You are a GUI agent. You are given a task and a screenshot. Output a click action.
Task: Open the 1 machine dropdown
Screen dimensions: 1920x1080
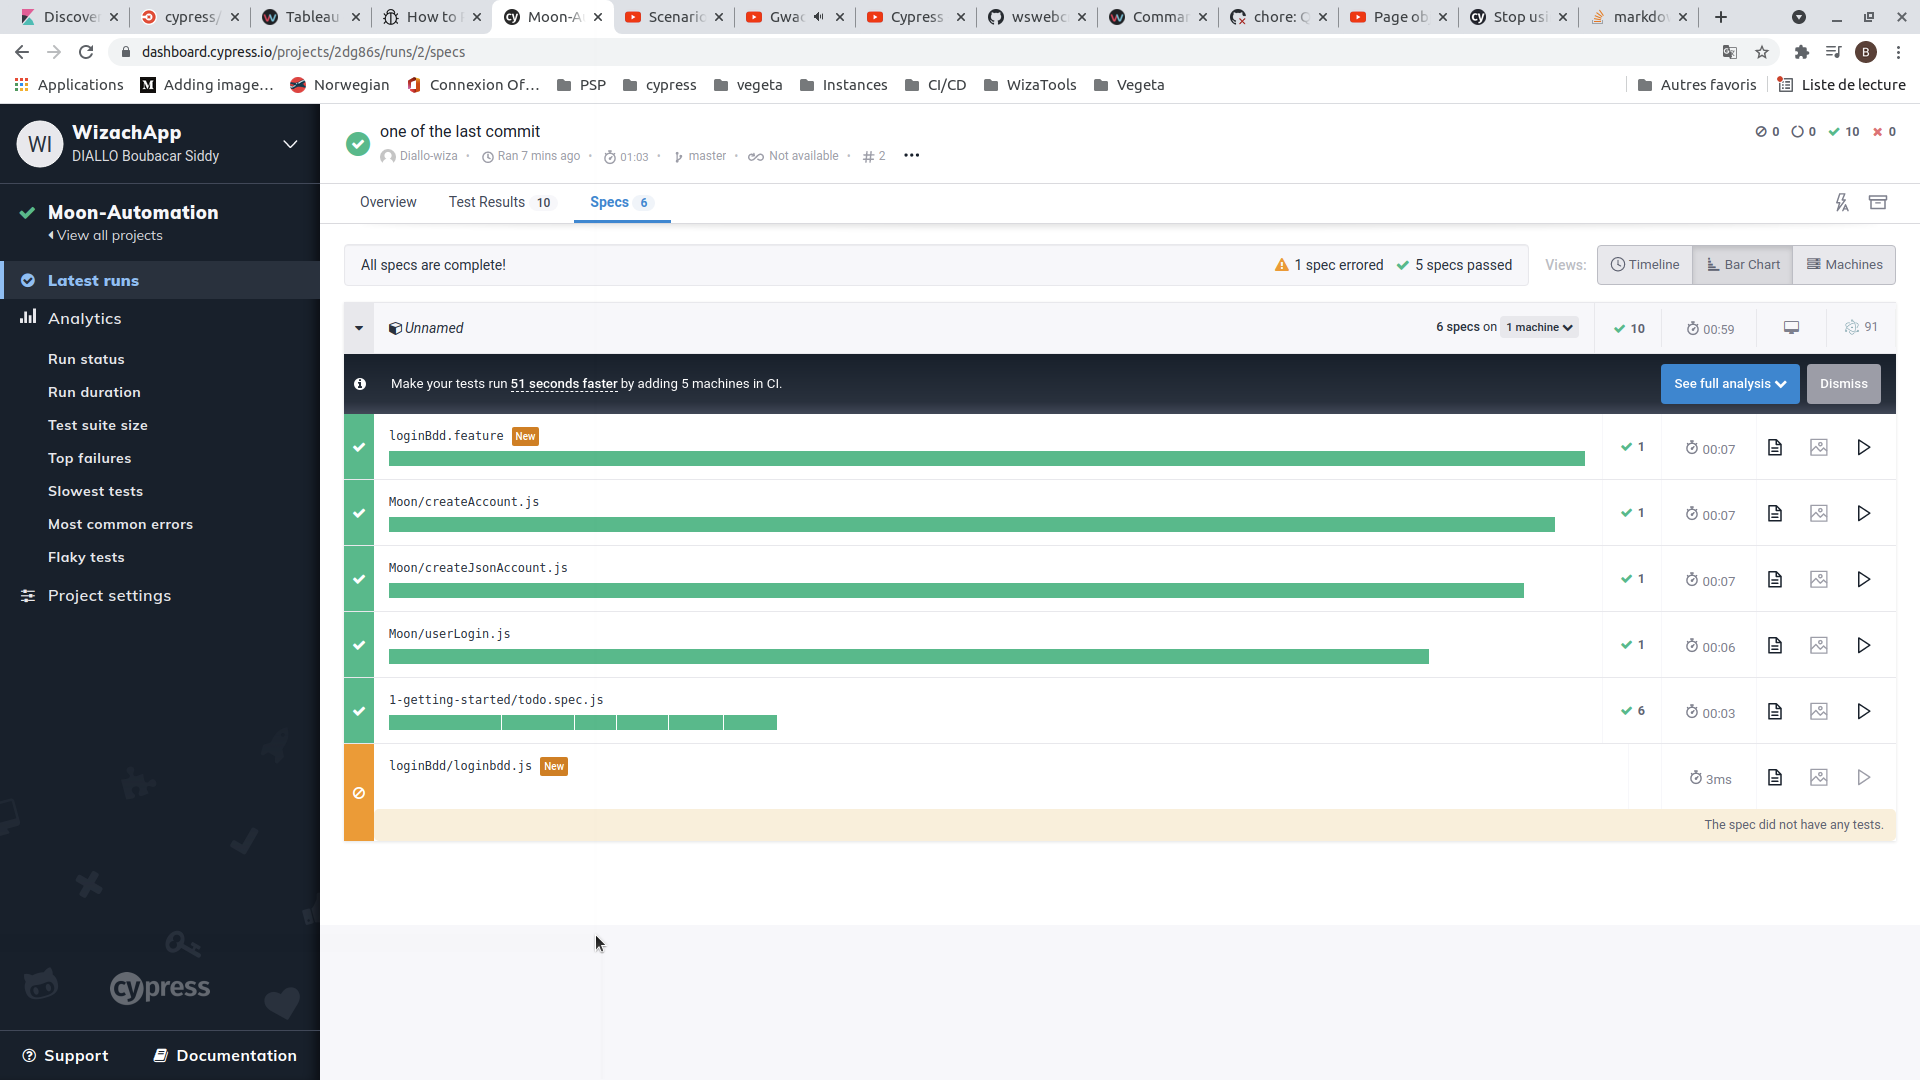point(1539,327)
